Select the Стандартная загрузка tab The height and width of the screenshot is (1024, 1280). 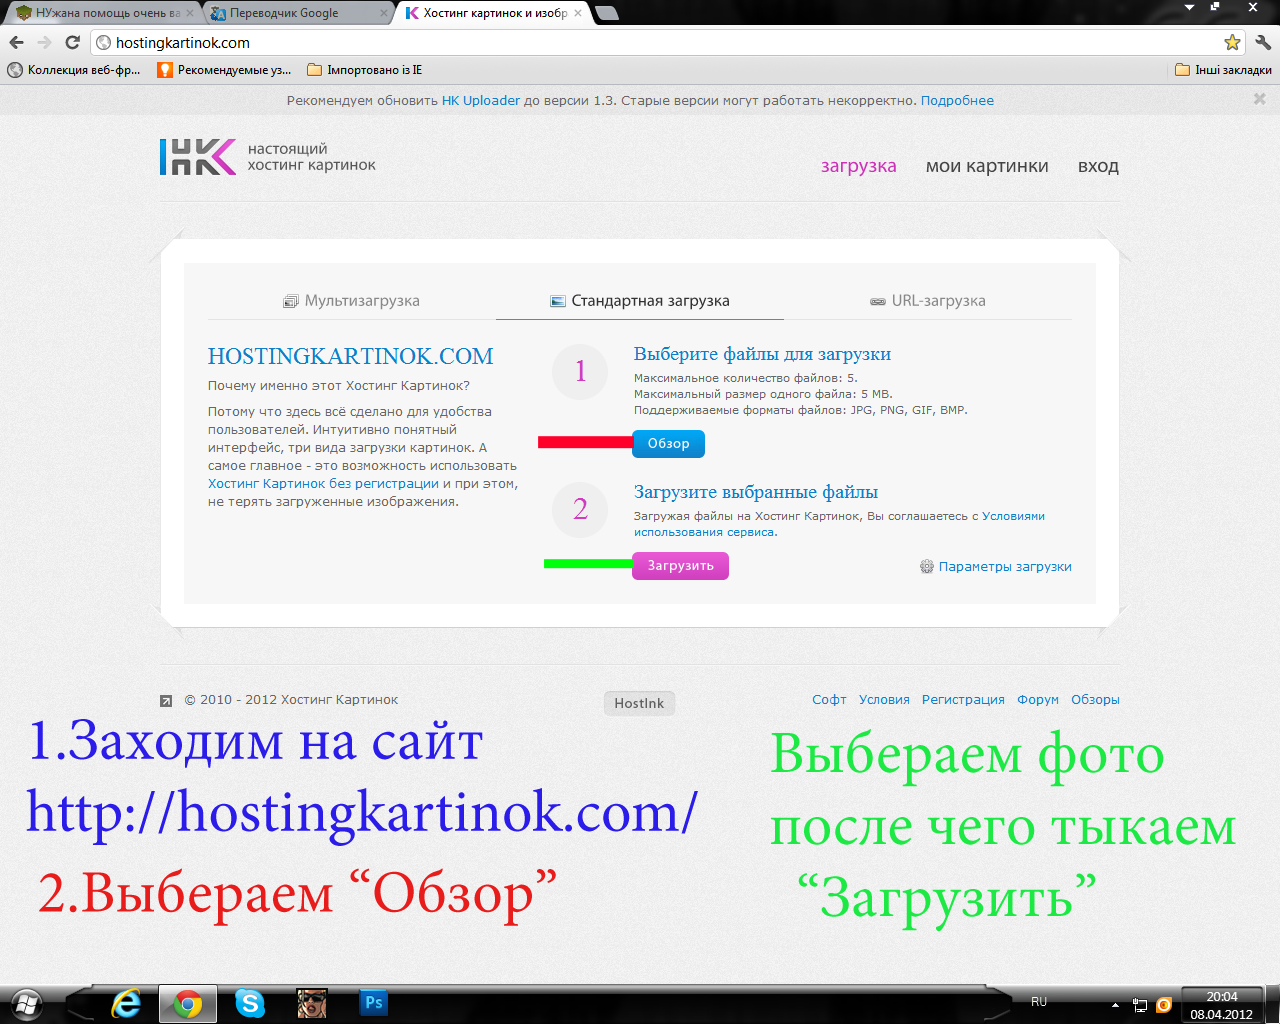click(x=640, y=301)
